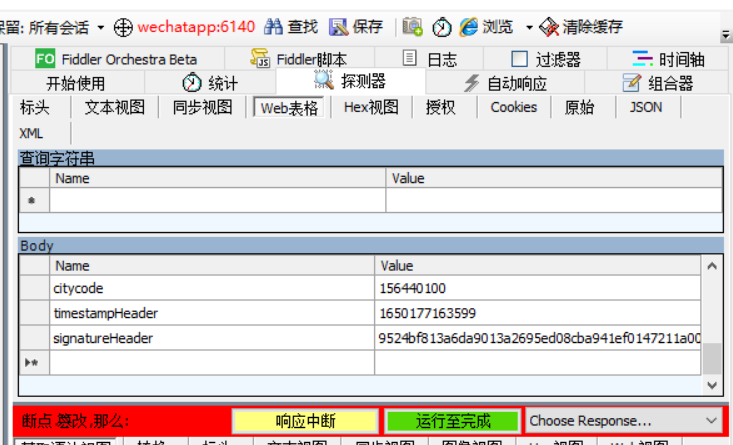Open the Fiddler Orchestra Beta tab

(x=116, y=59)
